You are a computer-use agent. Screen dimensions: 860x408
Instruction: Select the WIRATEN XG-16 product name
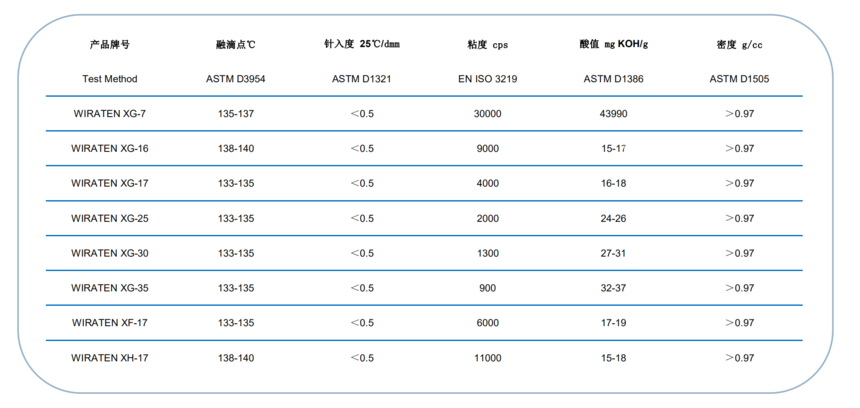(x=110, y=149)
